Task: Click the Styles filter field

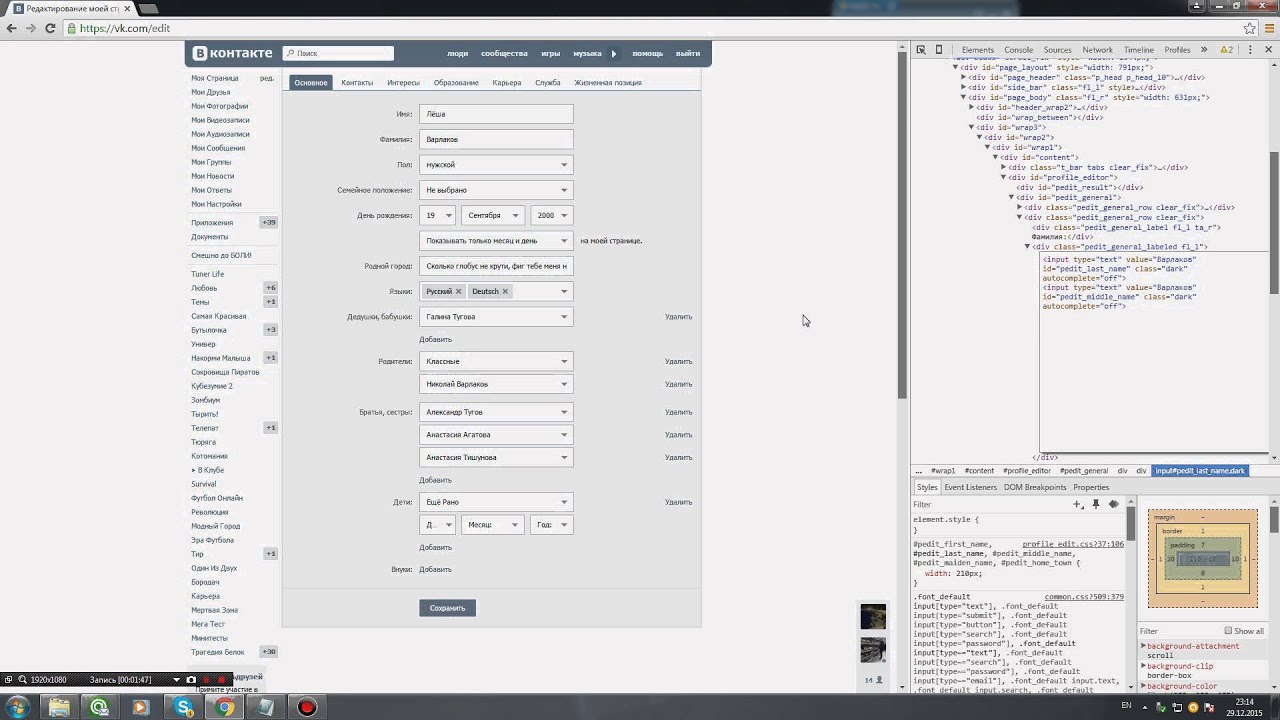Action: coord(990,504)
